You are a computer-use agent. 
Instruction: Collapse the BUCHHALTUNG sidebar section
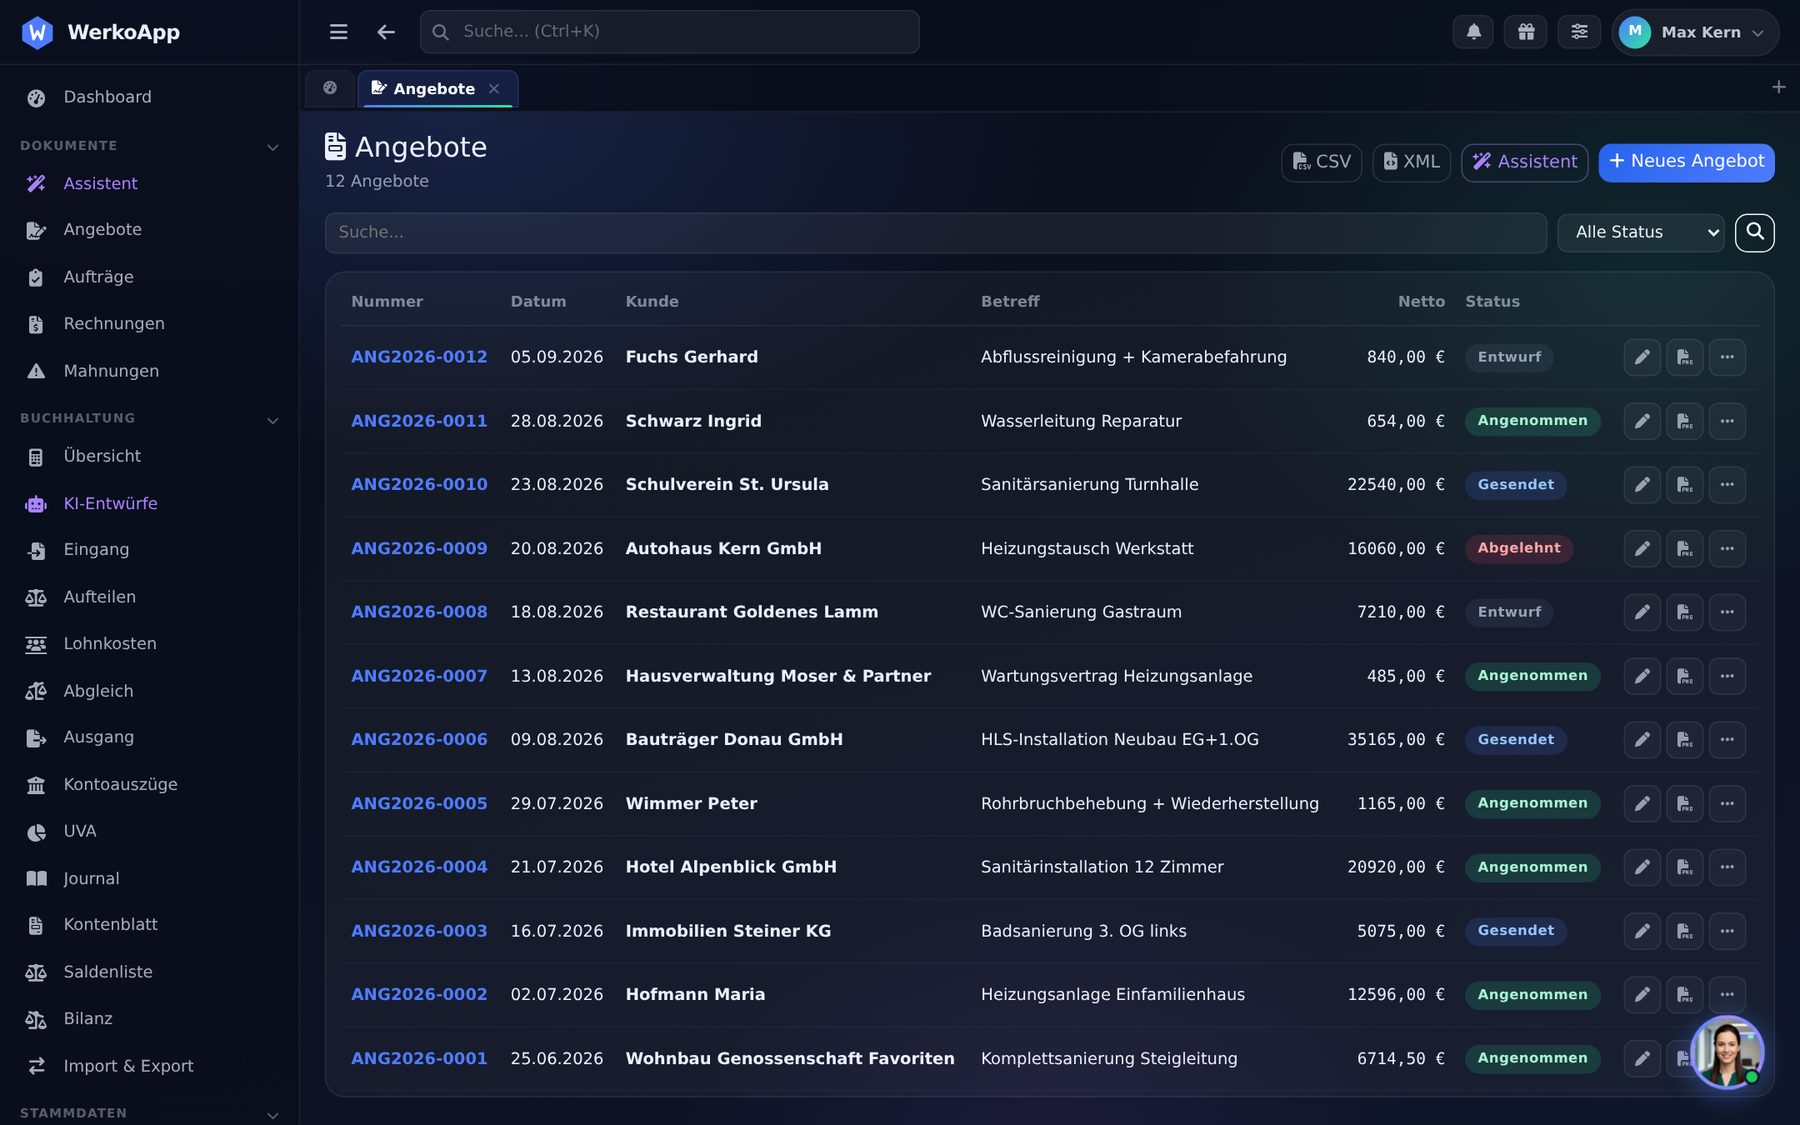coord(272,420)
